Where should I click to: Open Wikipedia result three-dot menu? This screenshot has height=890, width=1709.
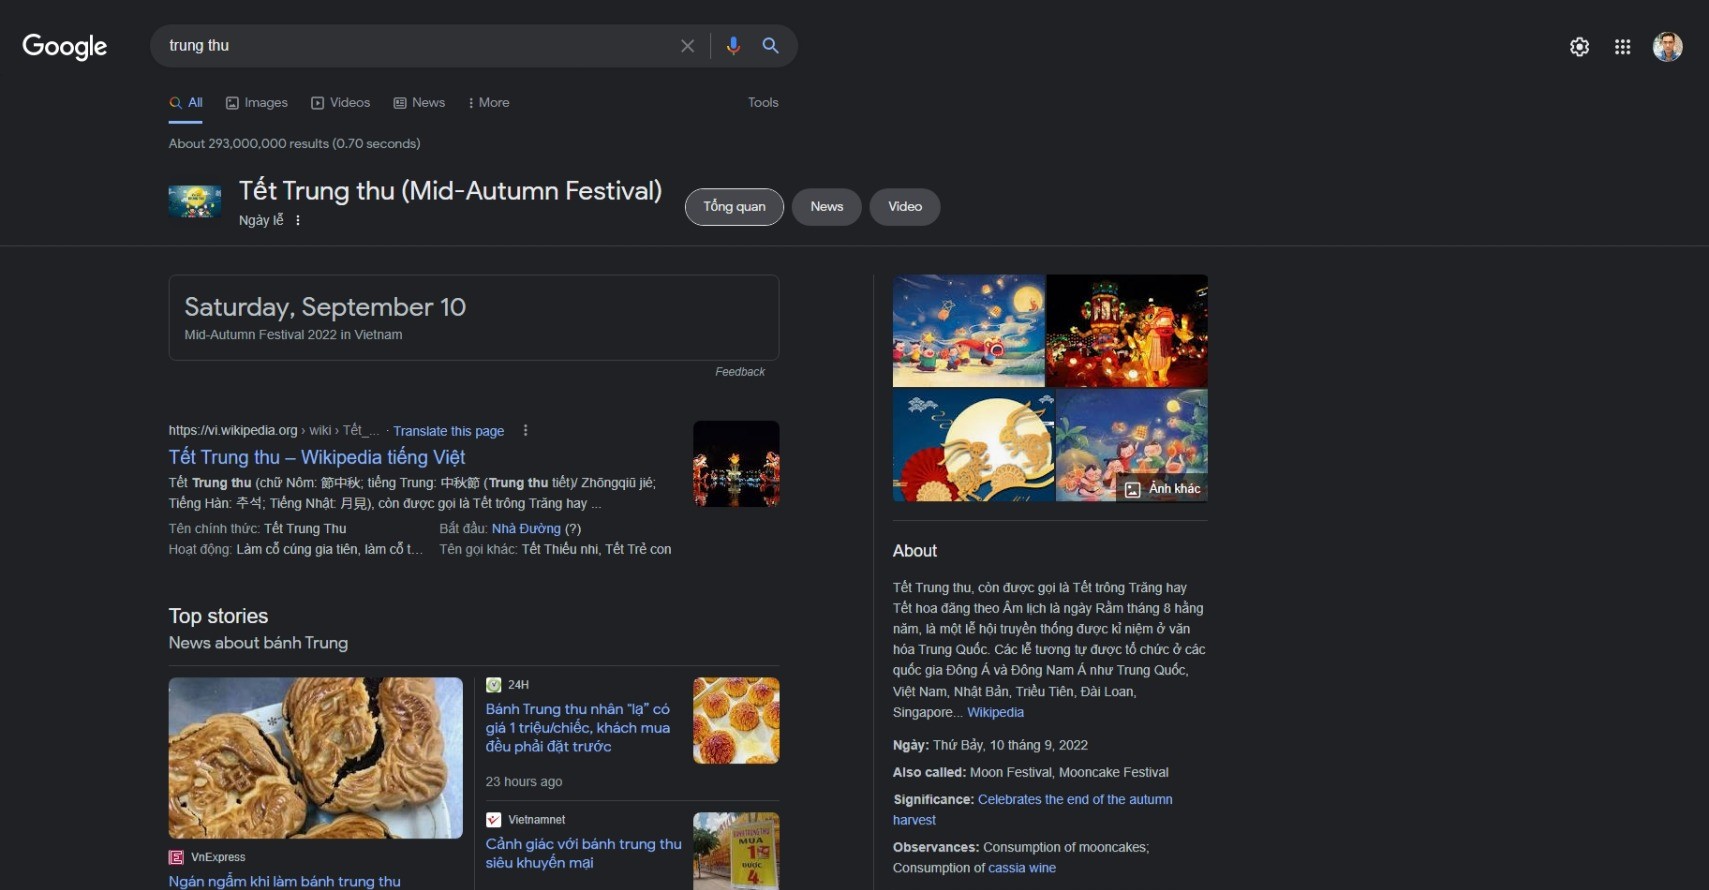[x=525, y=431]
